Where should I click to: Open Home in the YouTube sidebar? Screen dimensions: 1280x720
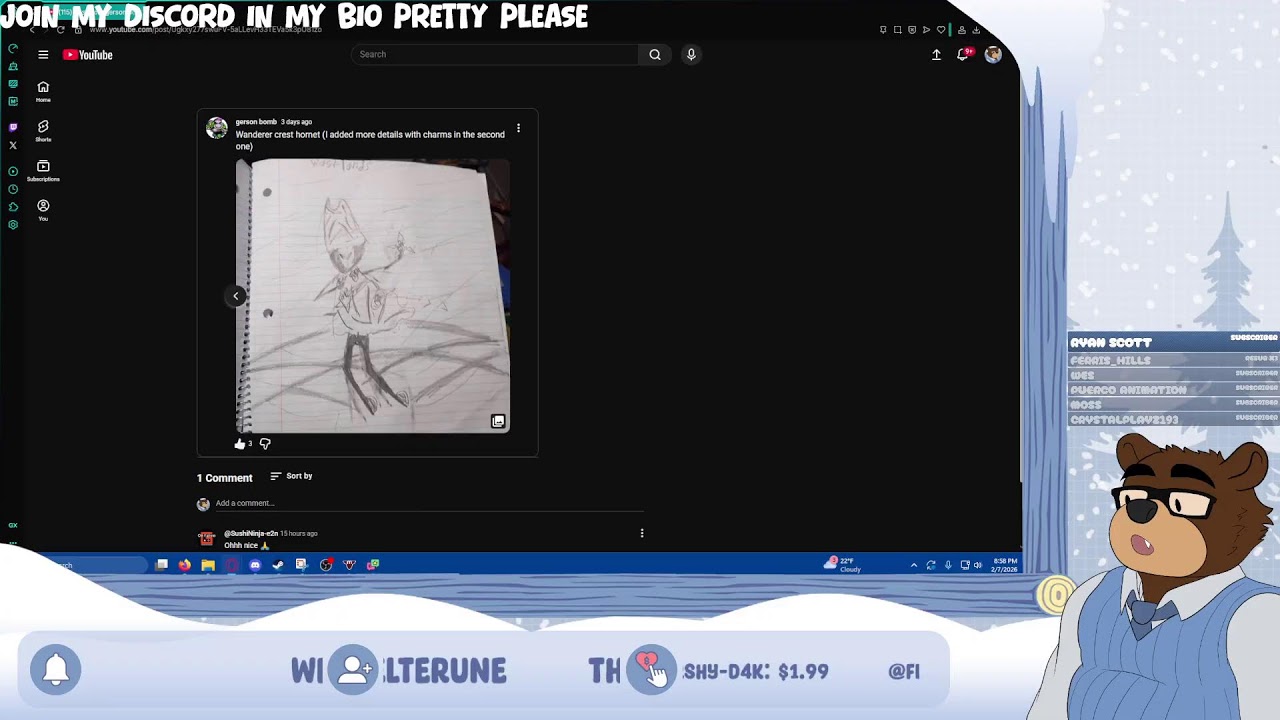pyautogui.click(x=43, y=91)
